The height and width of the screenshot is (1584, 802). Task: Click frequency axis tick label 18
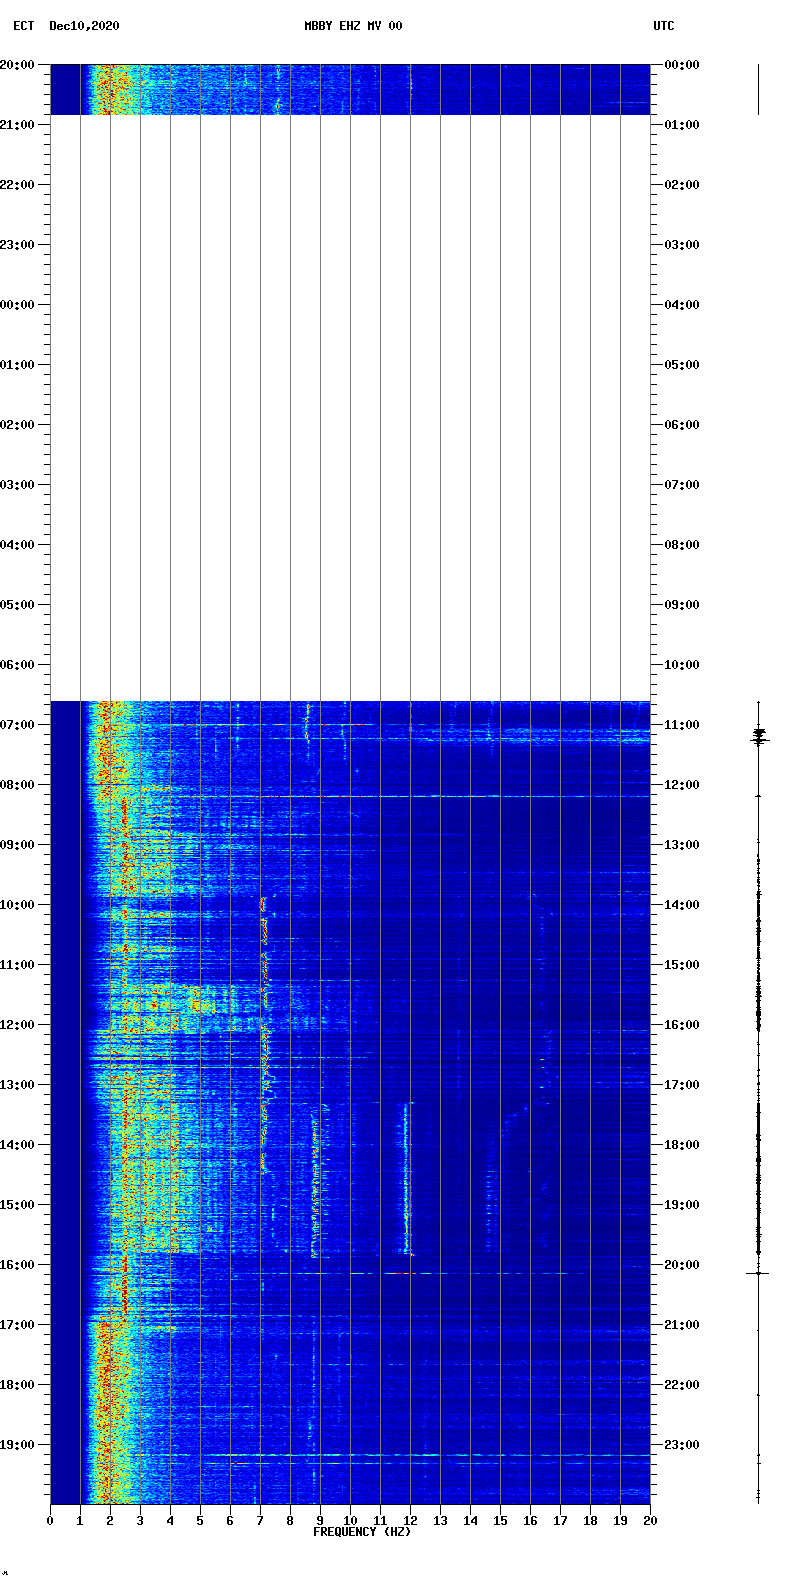[590, 1521]
